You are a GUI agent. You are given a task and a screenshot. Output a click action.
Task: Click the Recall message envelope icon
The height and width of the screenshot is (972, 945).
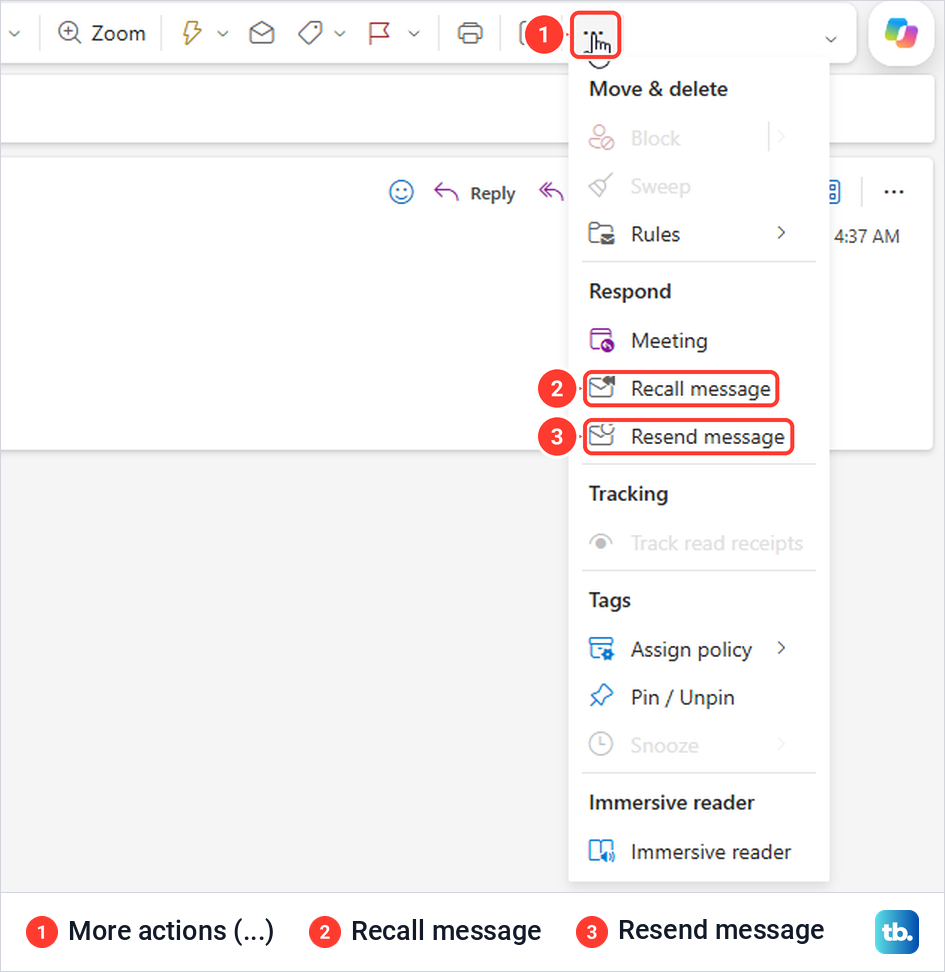pos(601,387)
